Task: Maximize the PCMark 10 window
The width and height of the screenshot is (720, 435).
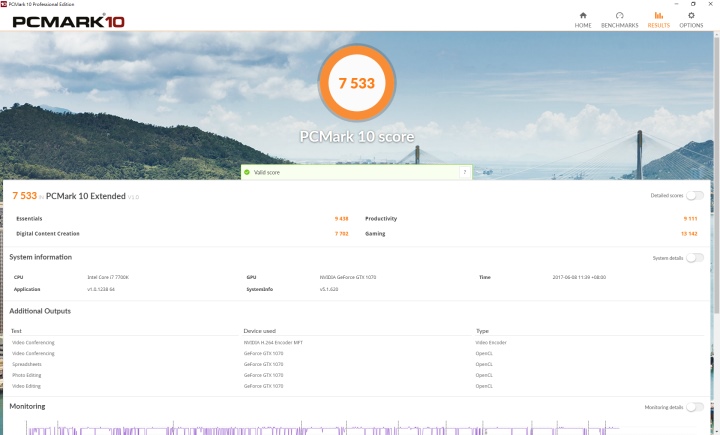Action: click(693, 4)
